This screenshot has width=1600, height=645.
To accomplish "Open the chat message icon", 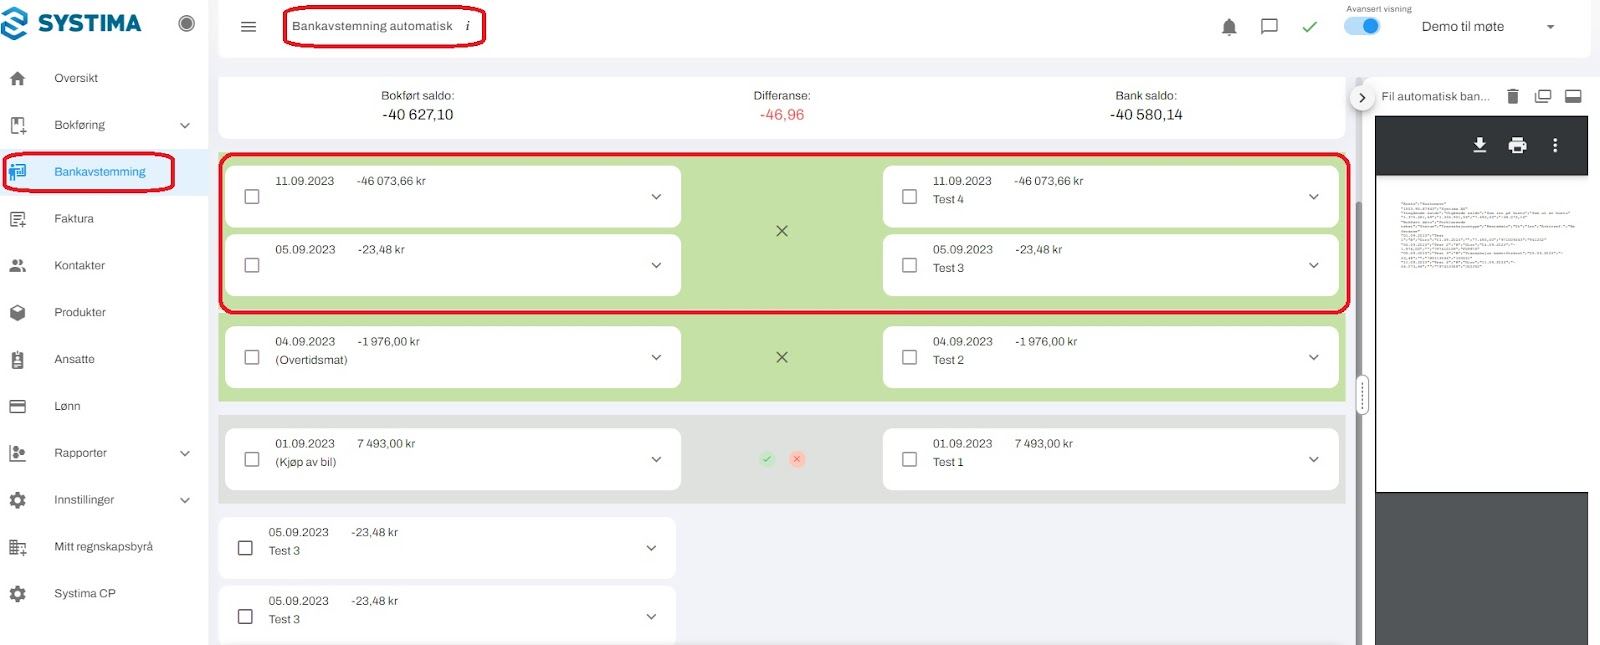I will coord(1269,27).
